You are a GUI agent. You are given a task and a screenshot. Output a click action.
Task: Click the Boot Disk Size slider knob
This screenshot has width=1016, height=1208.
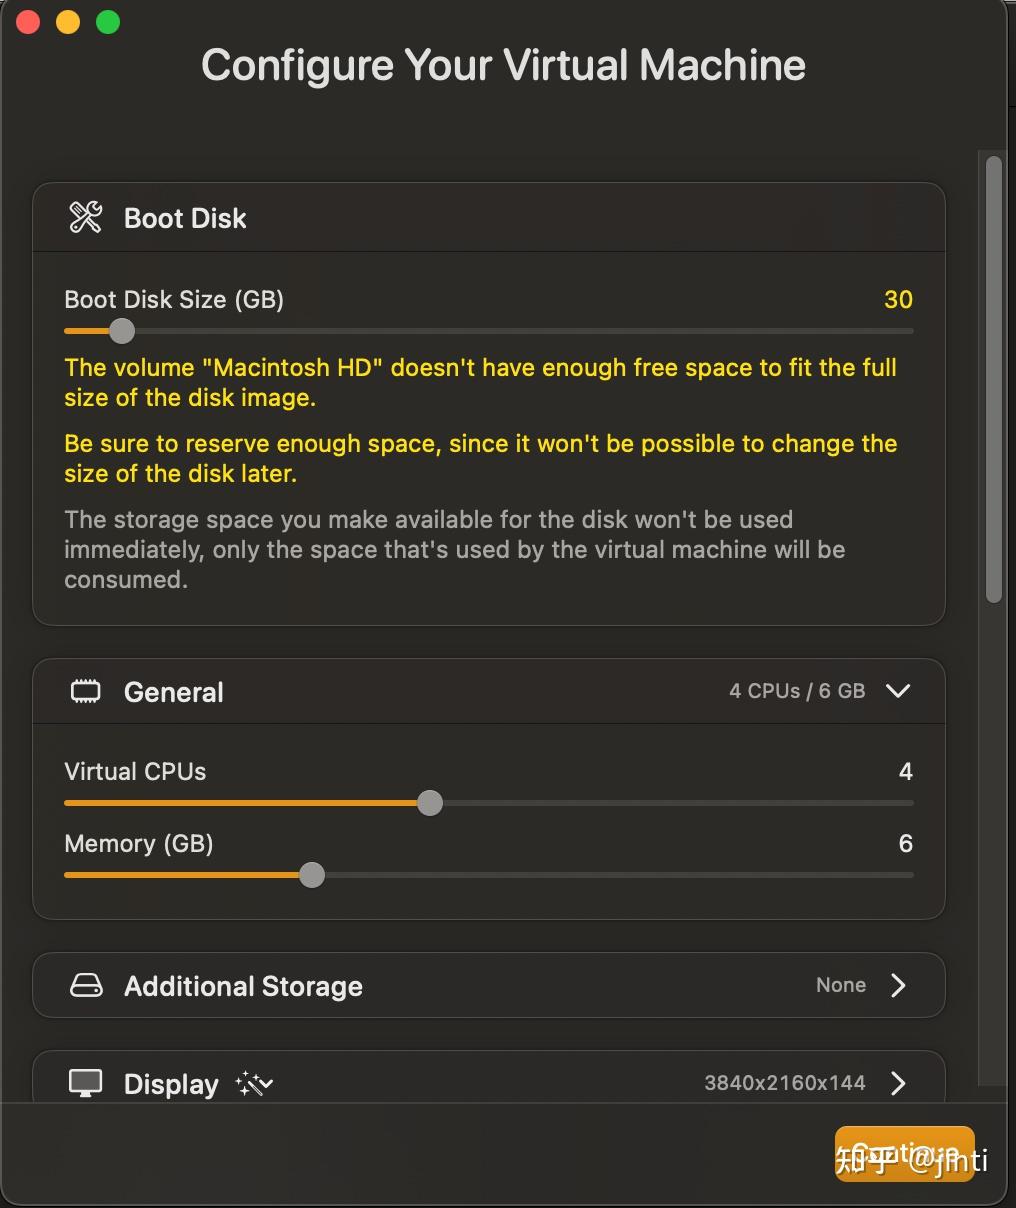point(121,331)
